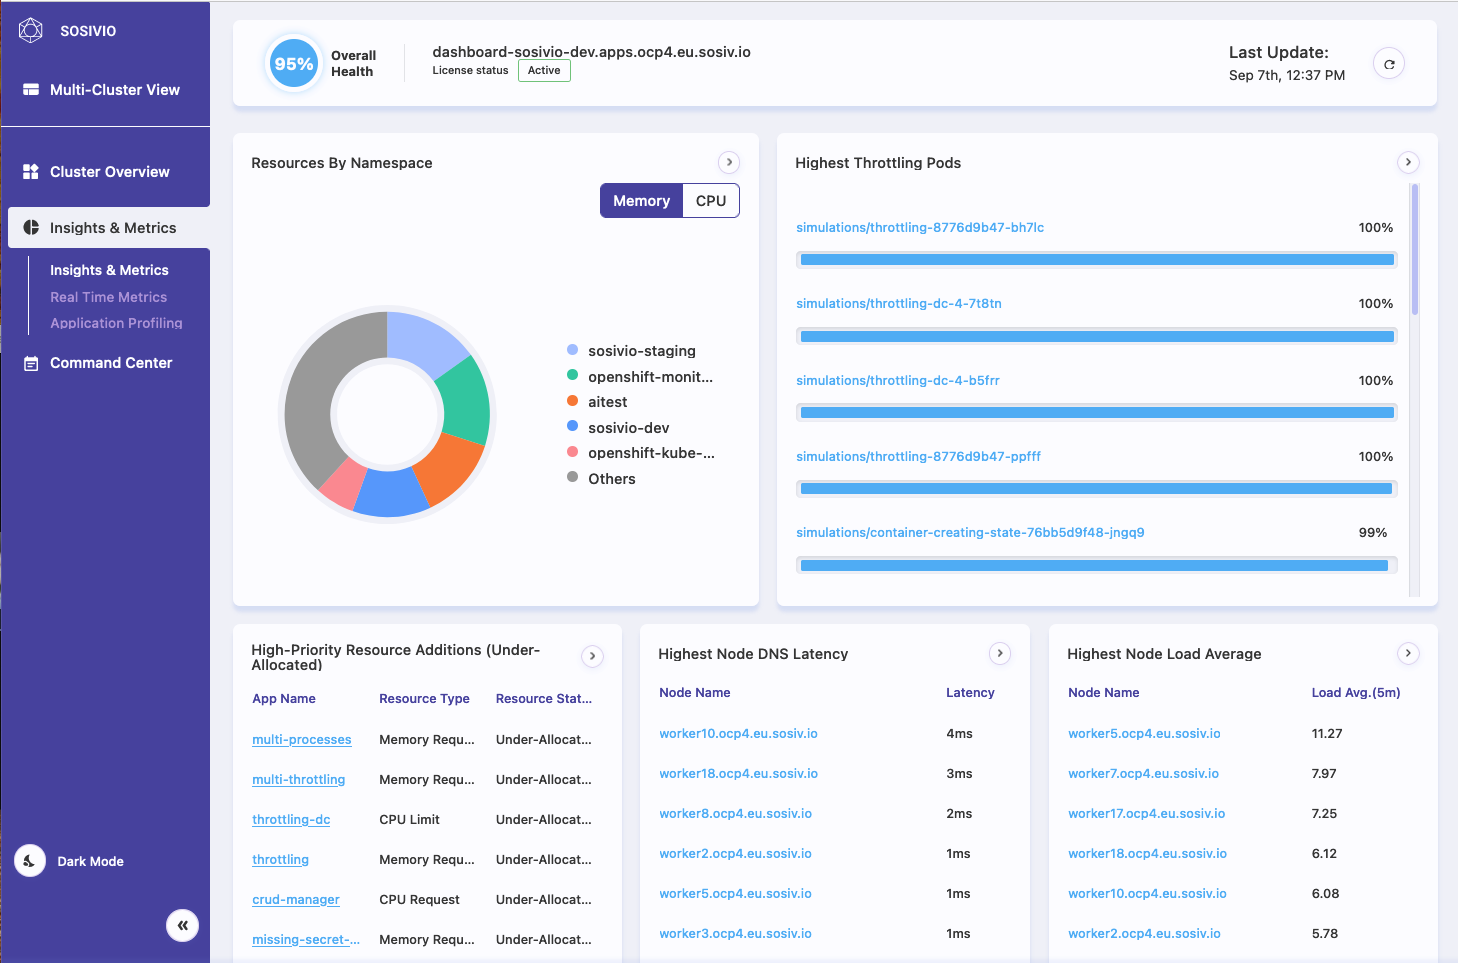Image resolution: width=1458 pixels, height=963 pixels.
Task: Click the Dark Mode moon icon
Action: tap(30, 861)
